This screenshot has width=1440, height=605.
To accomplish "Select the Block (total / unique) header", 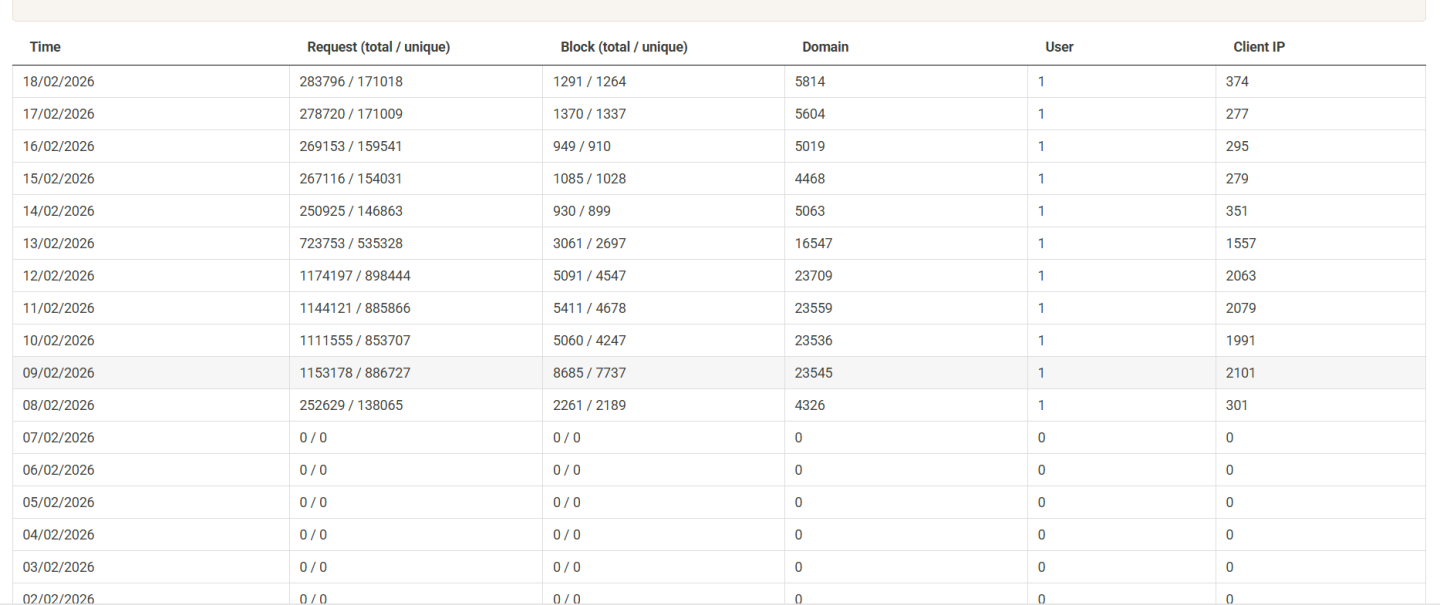I will (x=623, y=47).
